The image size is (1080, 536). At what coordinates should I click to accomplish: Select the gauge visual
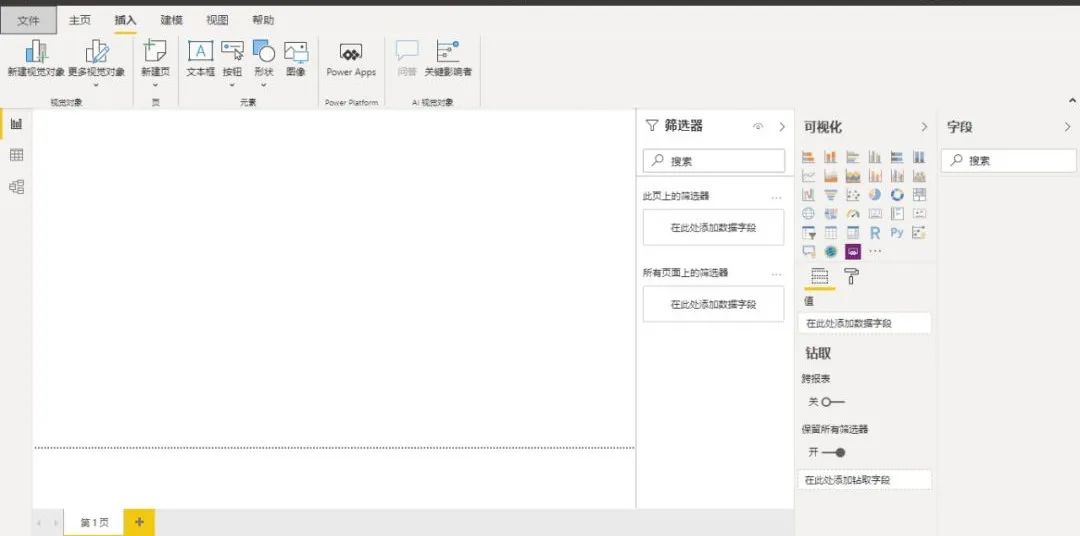pos(853,214)
